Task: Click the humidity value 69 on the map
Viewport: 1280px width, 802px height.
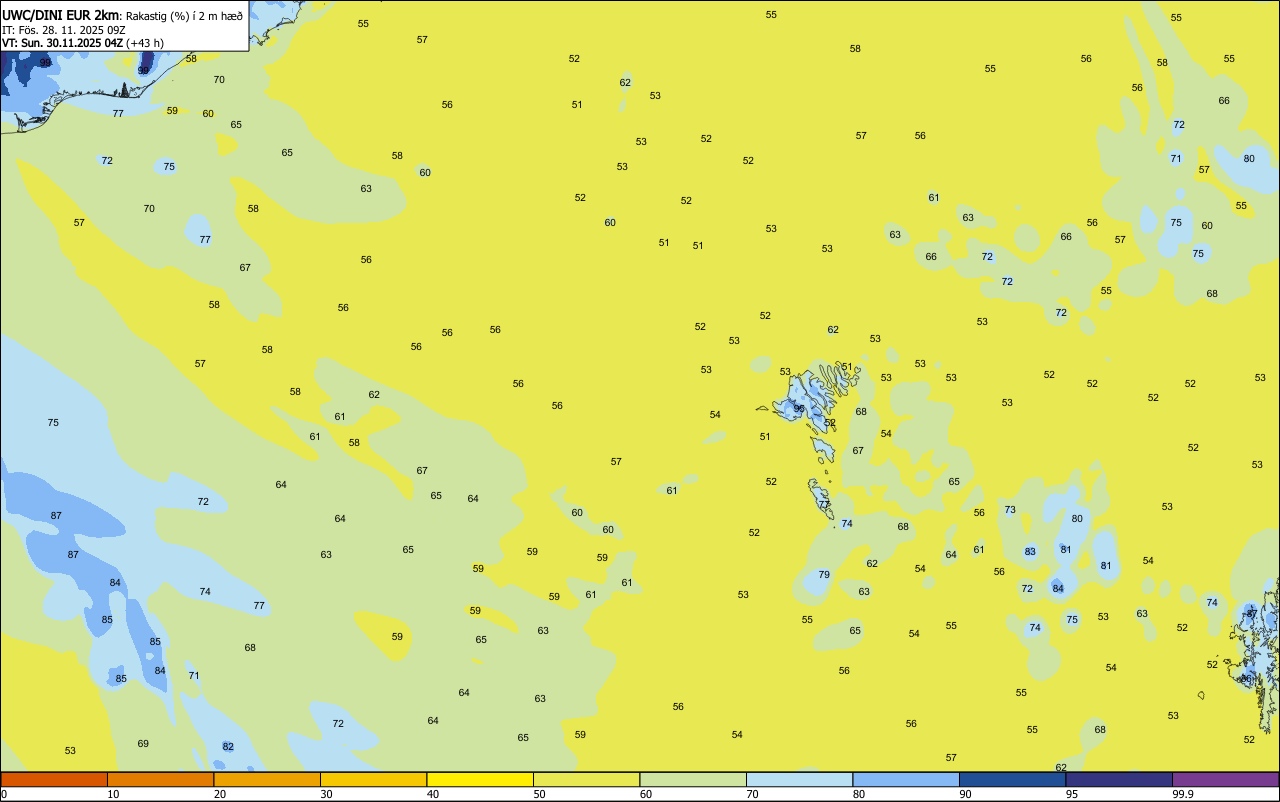Action: click(x=143, y=743)
